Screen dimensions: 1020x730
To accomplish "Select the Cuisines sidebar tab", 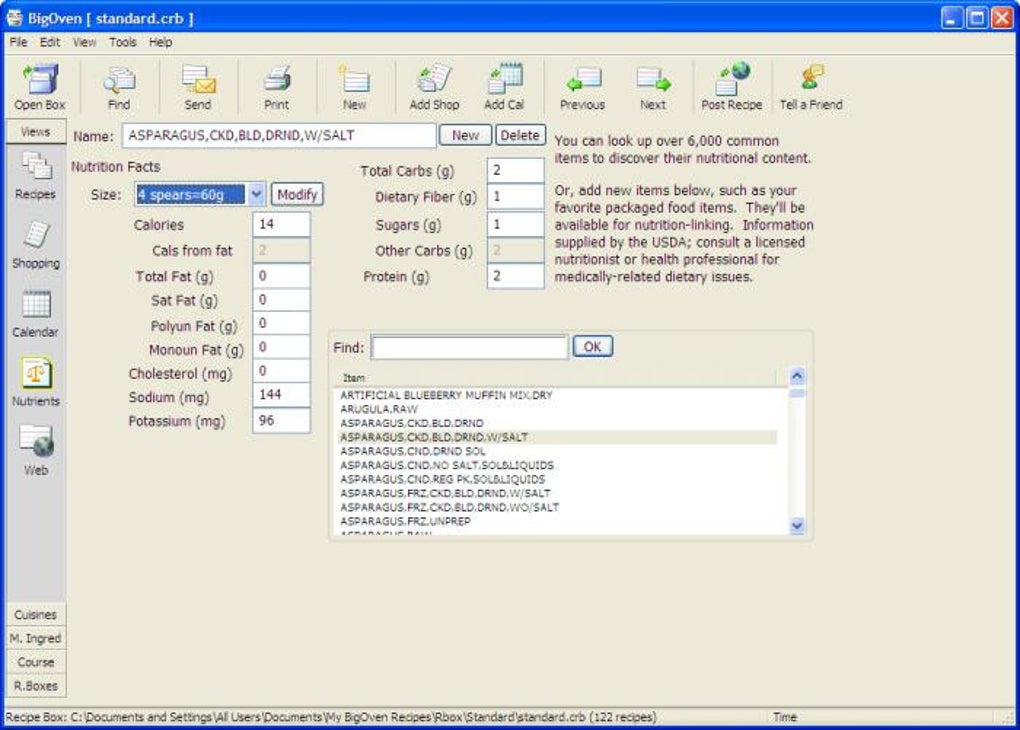I will click(x=35, y=614).
